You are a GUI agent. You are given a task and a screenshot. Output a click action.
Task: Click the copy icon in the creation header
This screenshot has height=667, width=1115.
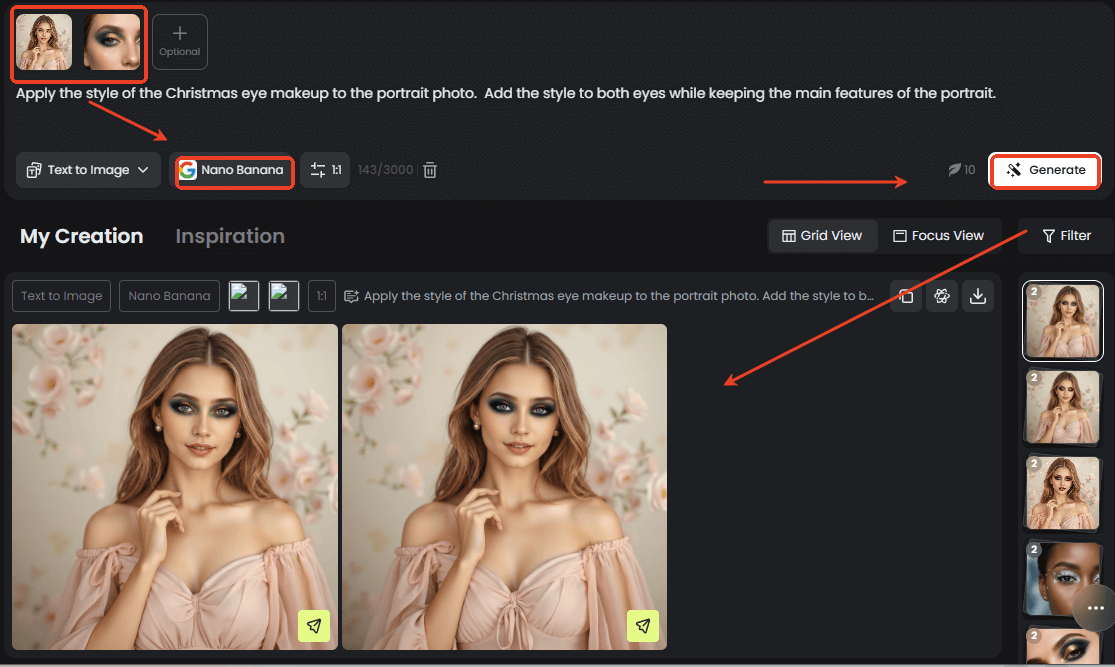pos(906,296)
